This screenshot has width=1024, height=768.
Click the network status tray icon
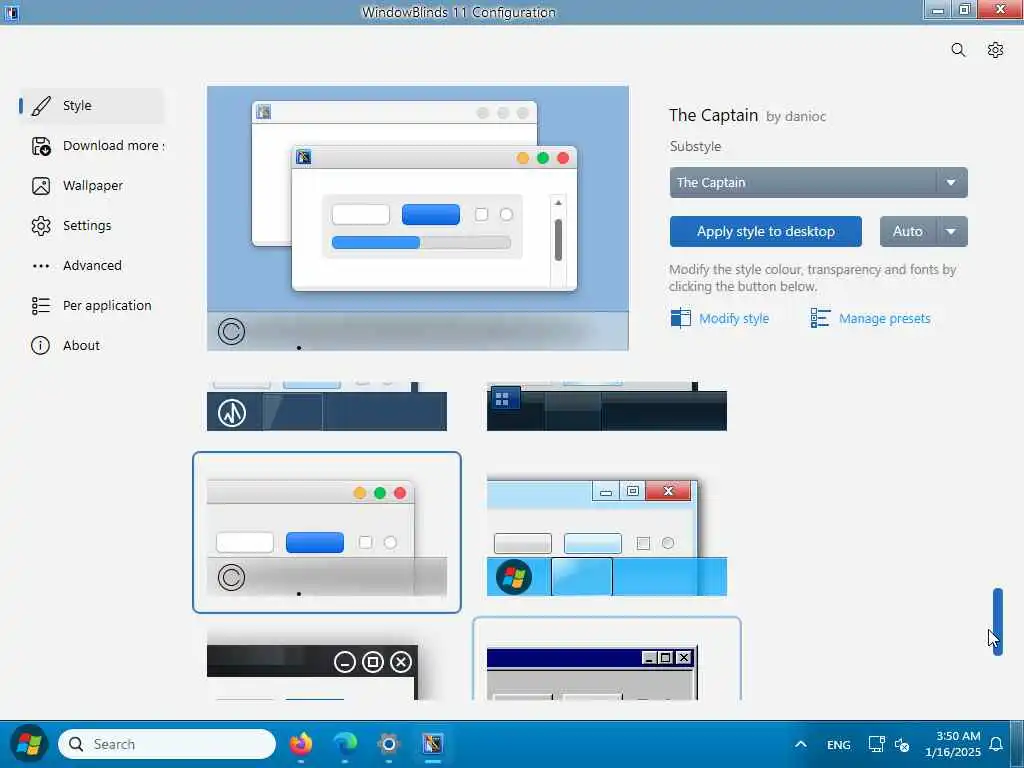876,744
